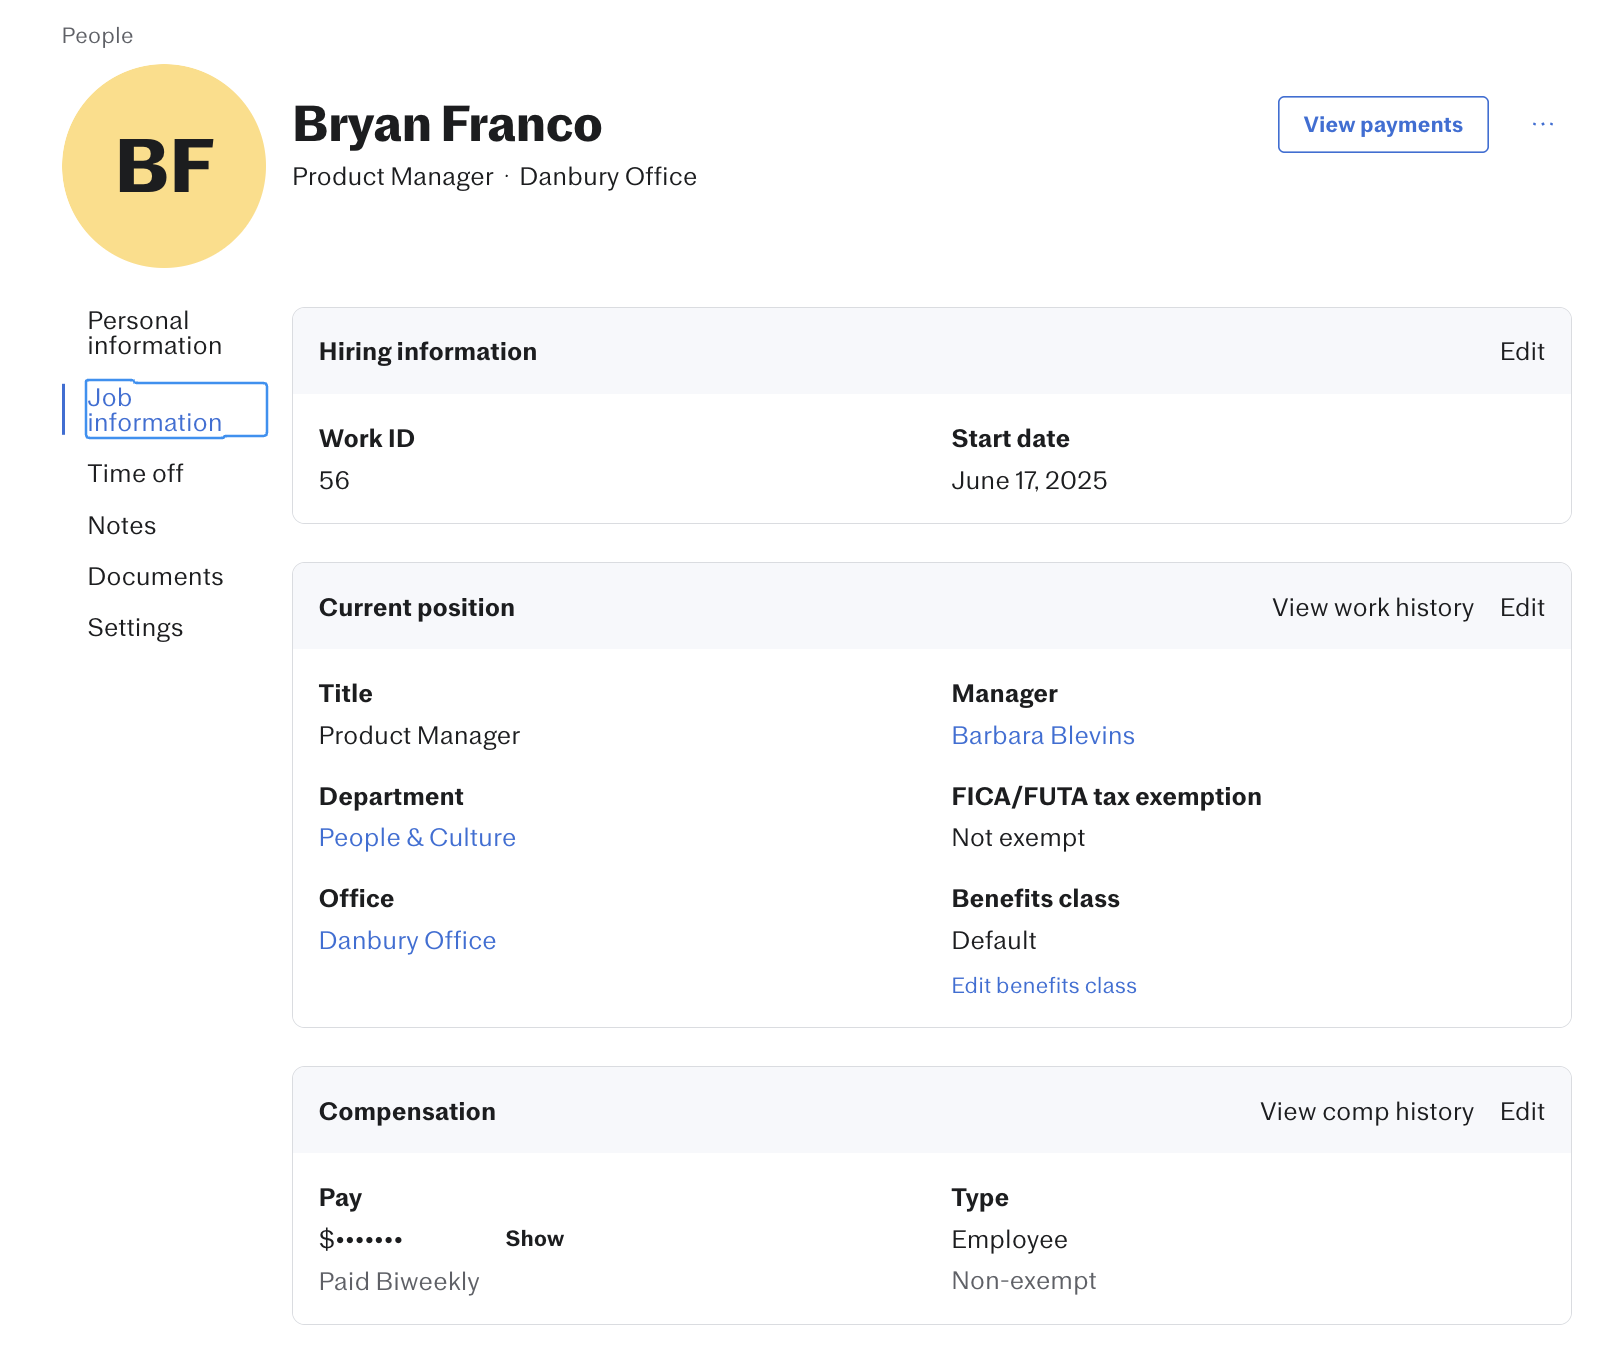Open the Documents section

click(x=155, y=576)
